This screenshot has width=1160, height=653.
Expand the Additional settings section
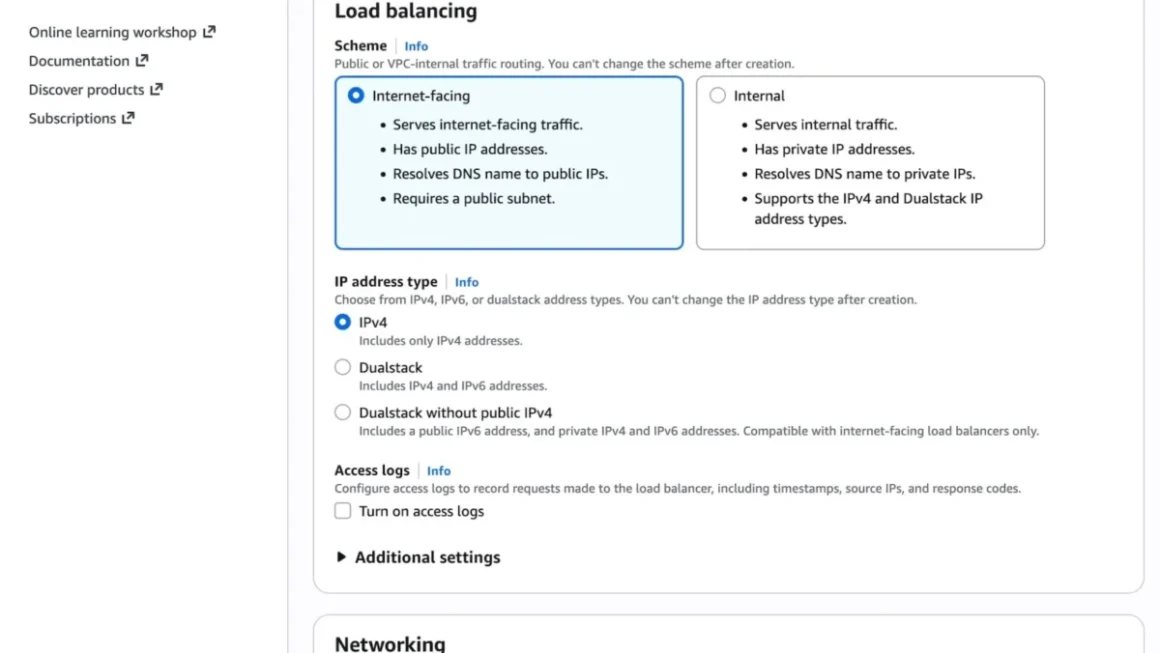point(418,557)
